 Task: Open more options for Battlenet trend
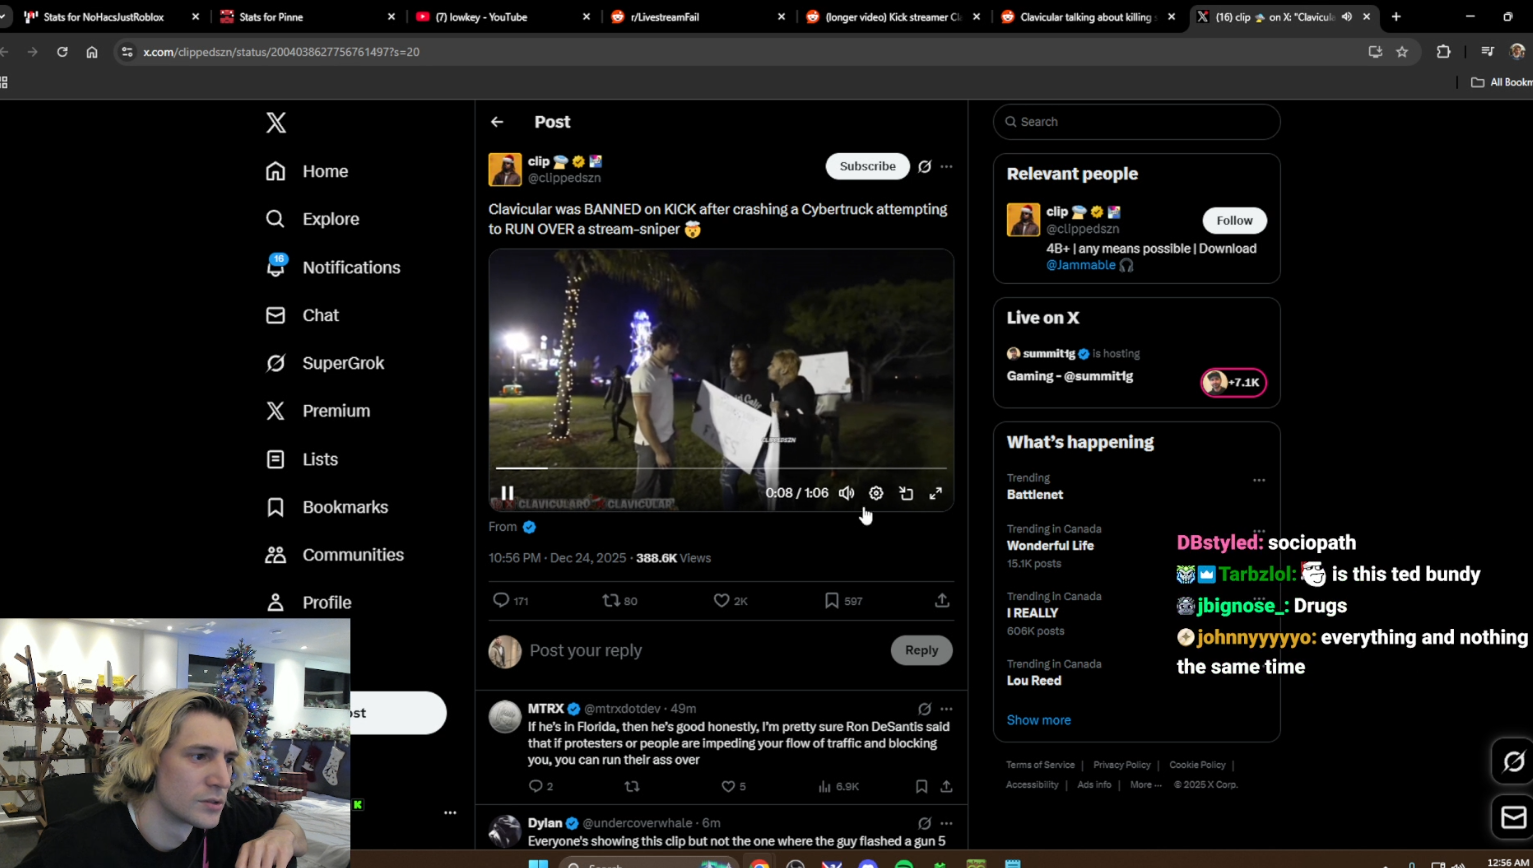[x=1259, y=480]
